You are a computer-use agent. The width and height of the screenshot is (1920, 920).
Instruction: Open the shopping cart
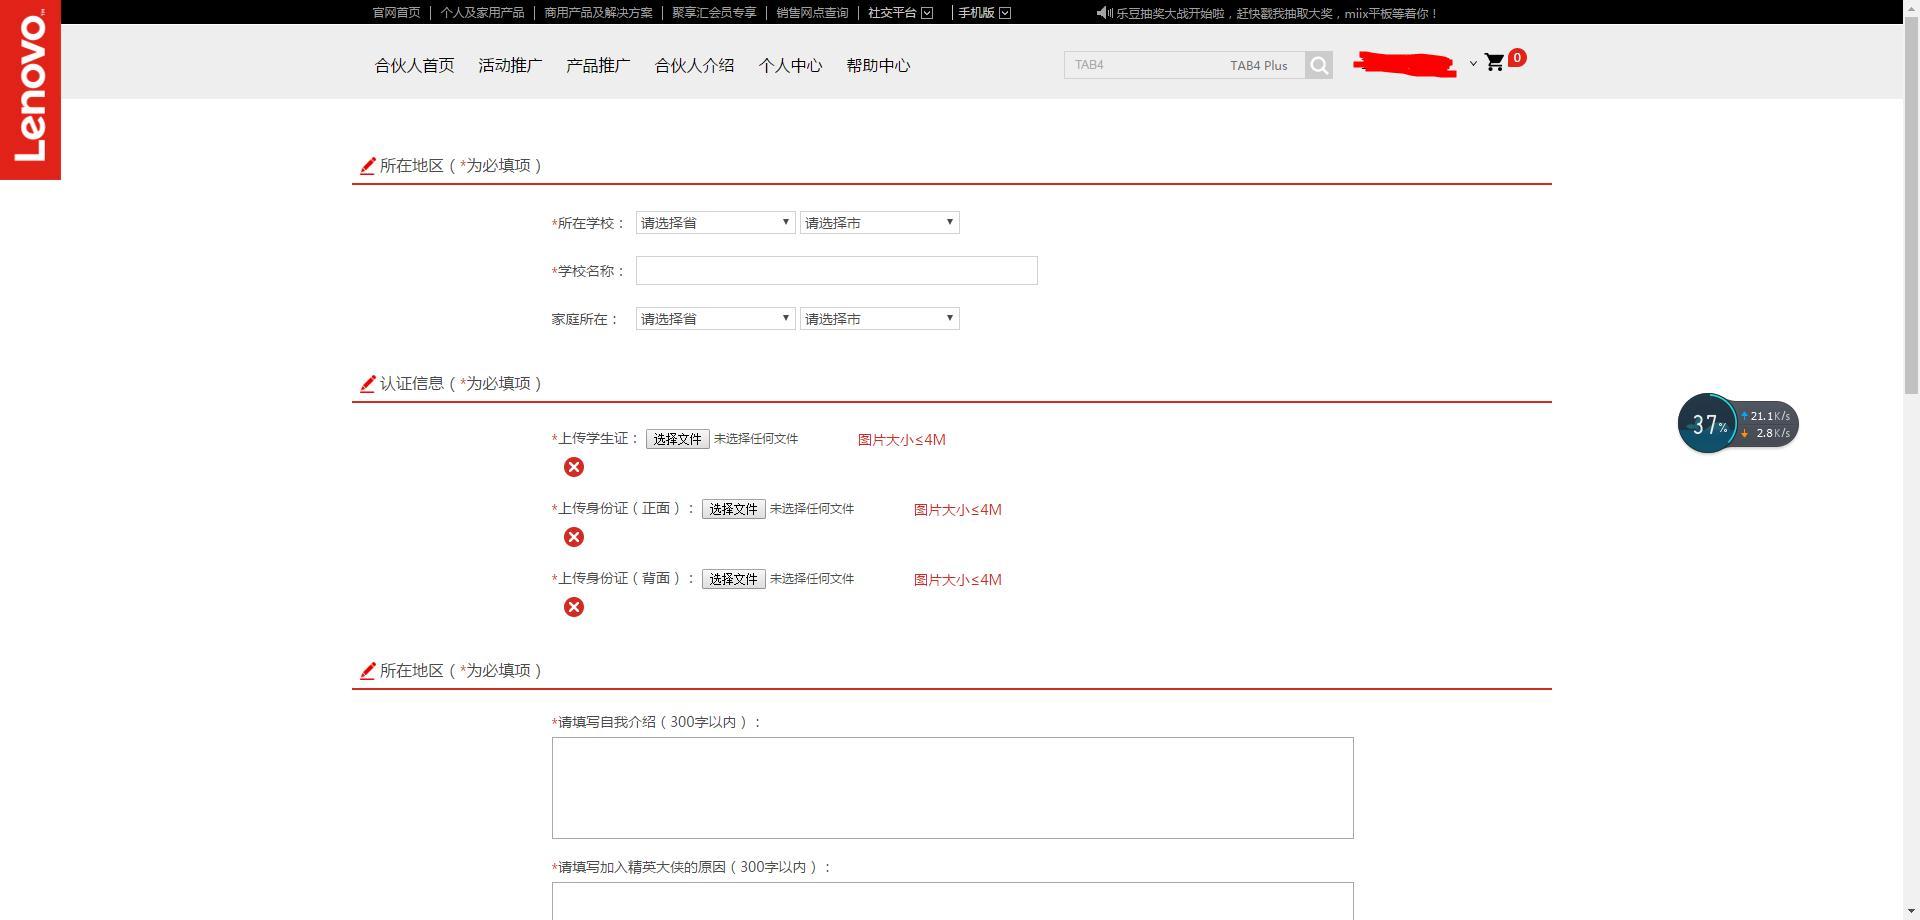1495,61
